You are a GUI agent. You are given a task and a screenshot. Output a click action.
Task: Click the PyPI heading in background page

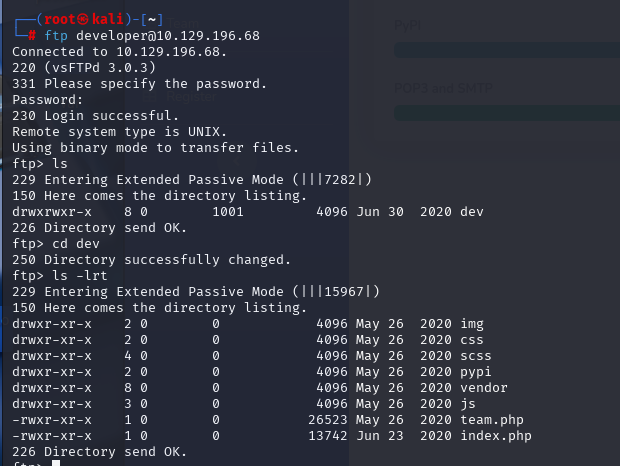[408, 25]
